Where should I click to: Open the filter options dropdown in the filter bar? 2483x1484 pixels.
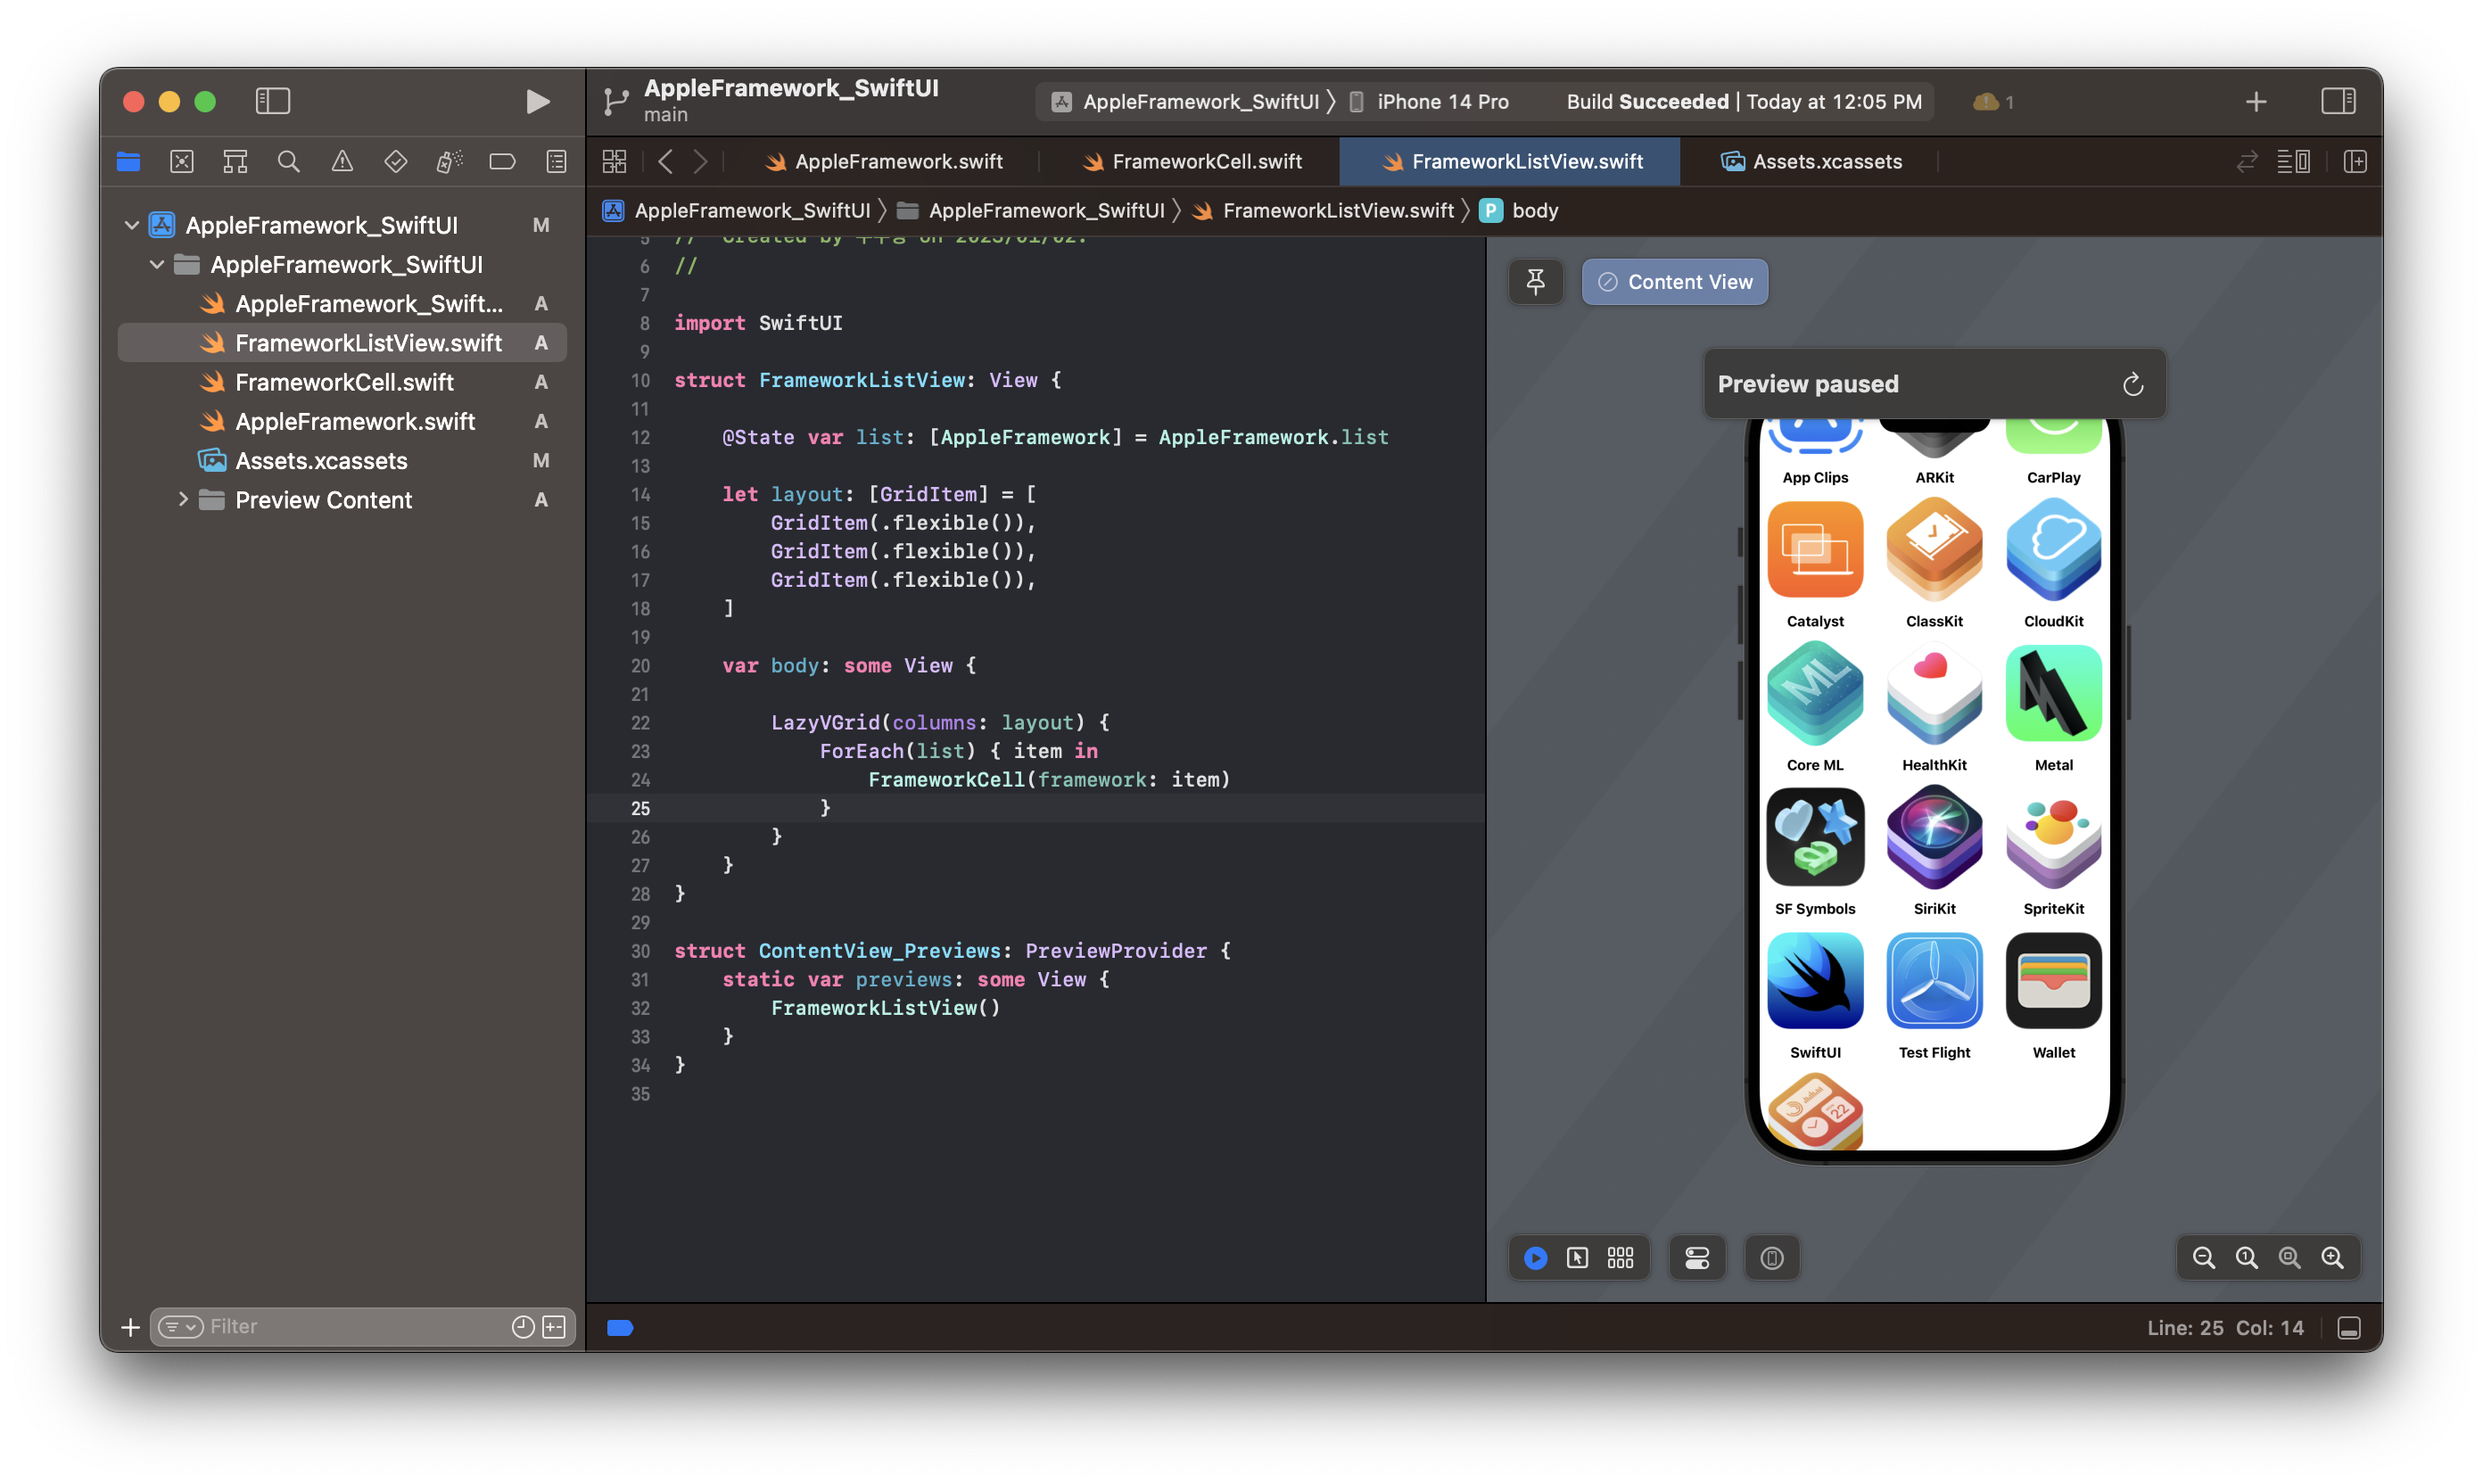pos(181,1327)
